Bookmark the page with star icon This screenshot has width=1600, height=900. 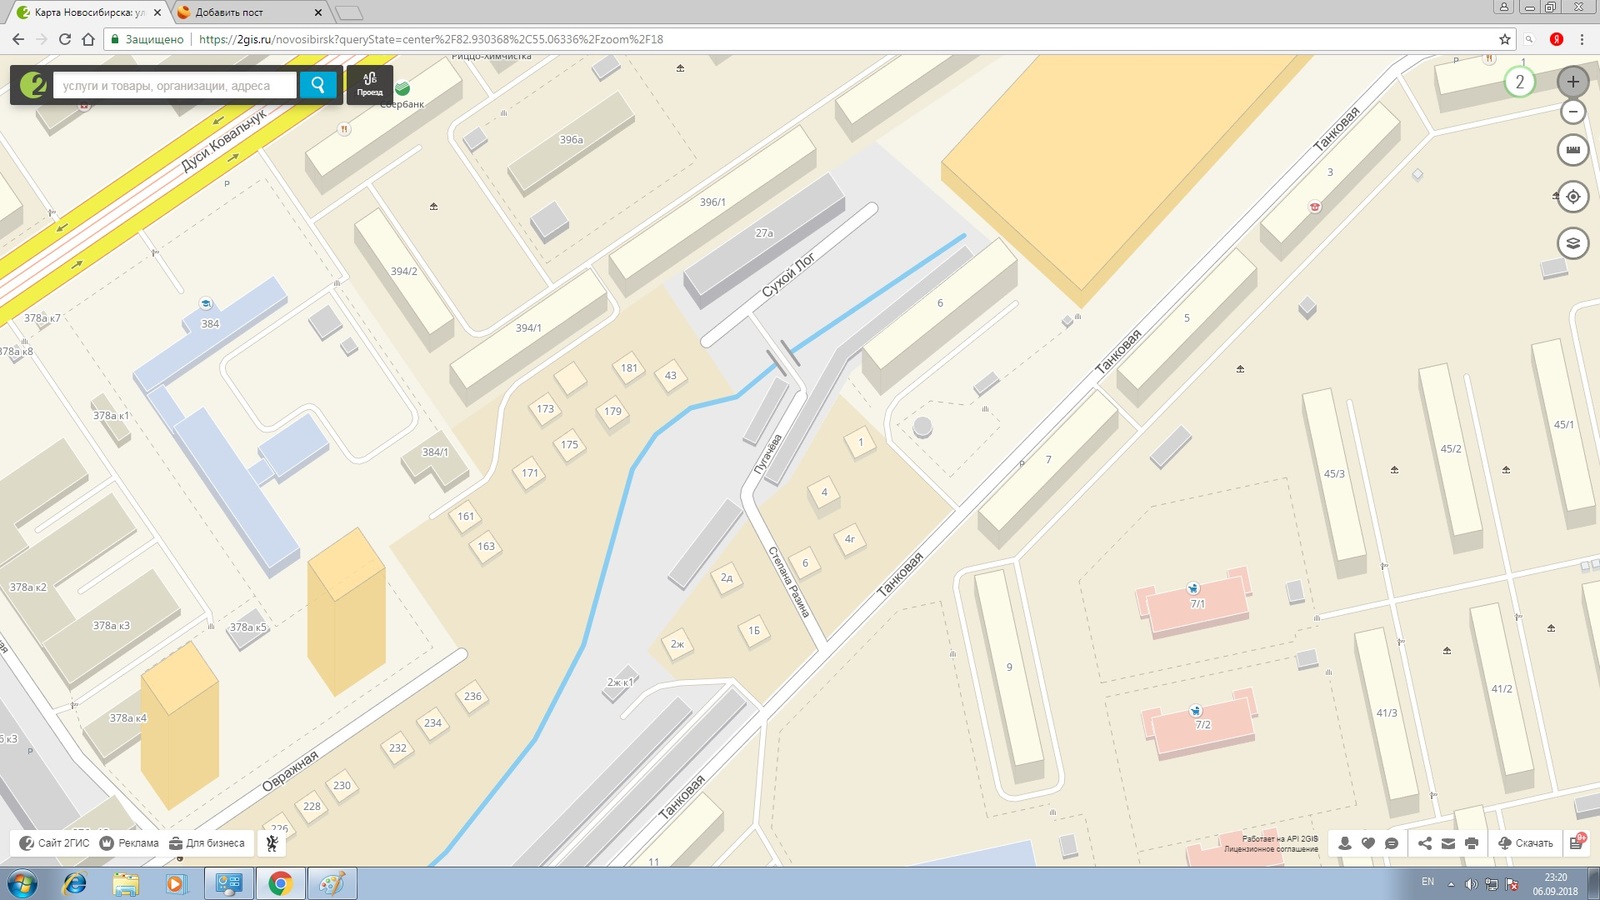click(x=1505, y=39)
